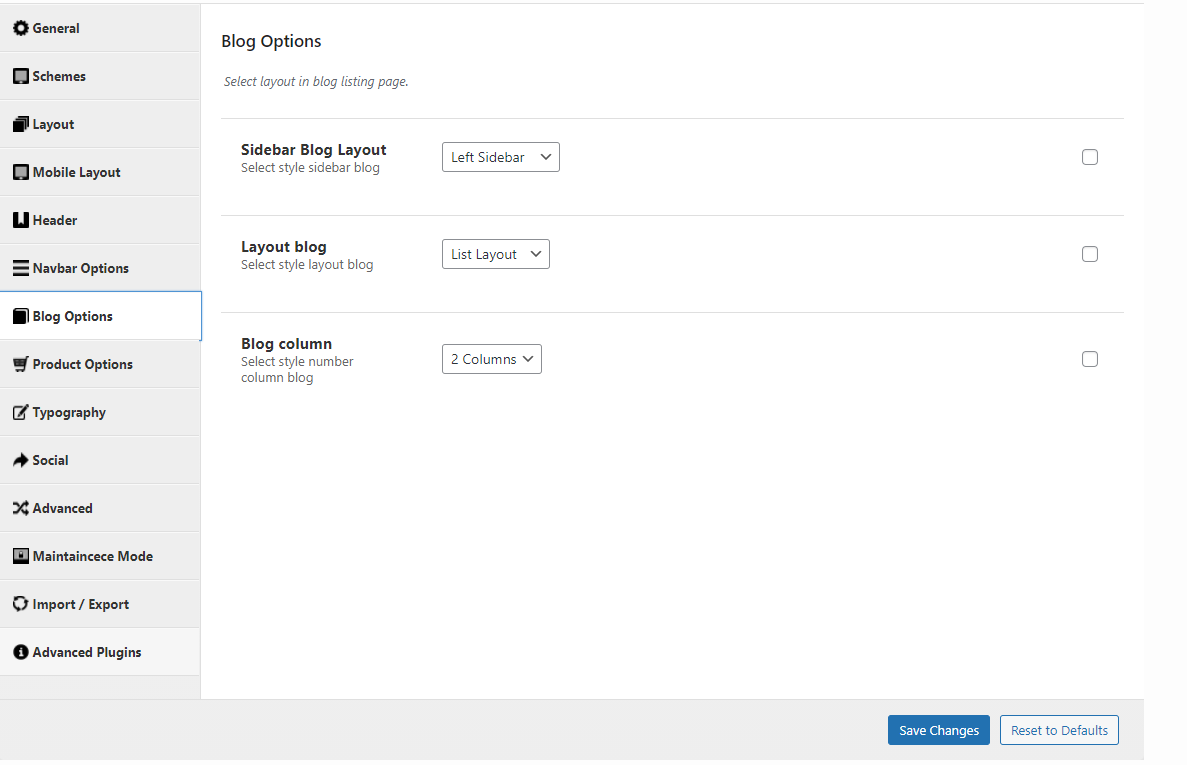1187x765 pixels.
Task: Open the List Layout dropdown
Action: click(x=495, y=254)
